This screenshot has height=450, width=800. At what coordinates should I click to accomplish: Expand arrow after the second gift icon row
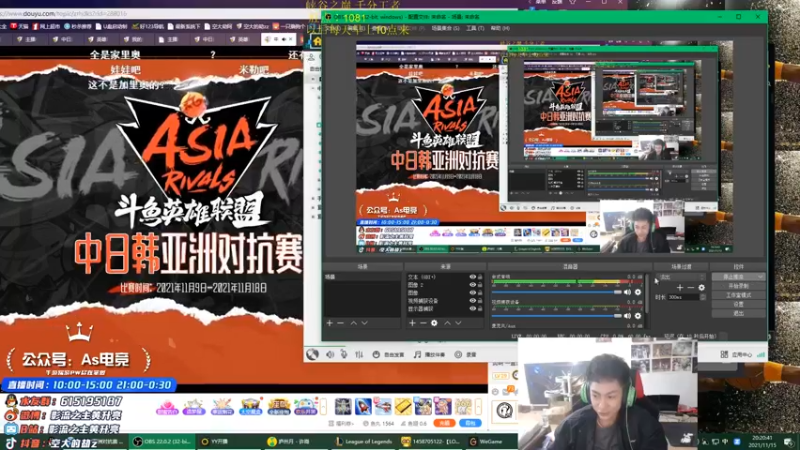coord(478,407)
